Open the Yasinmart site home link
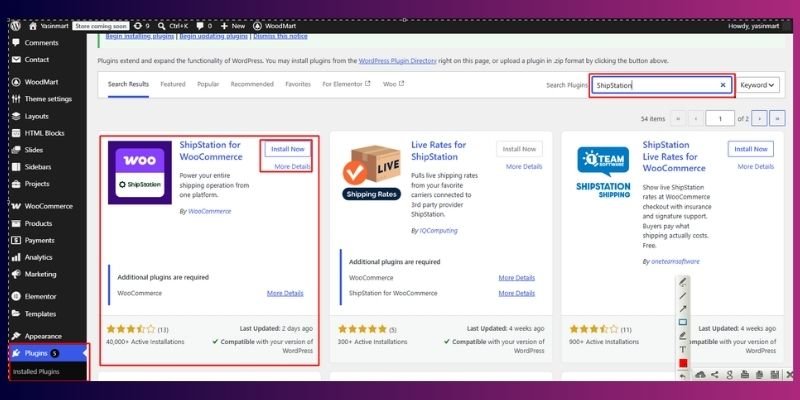The width and height of the screenshot is (800, 400). (48, 26)
